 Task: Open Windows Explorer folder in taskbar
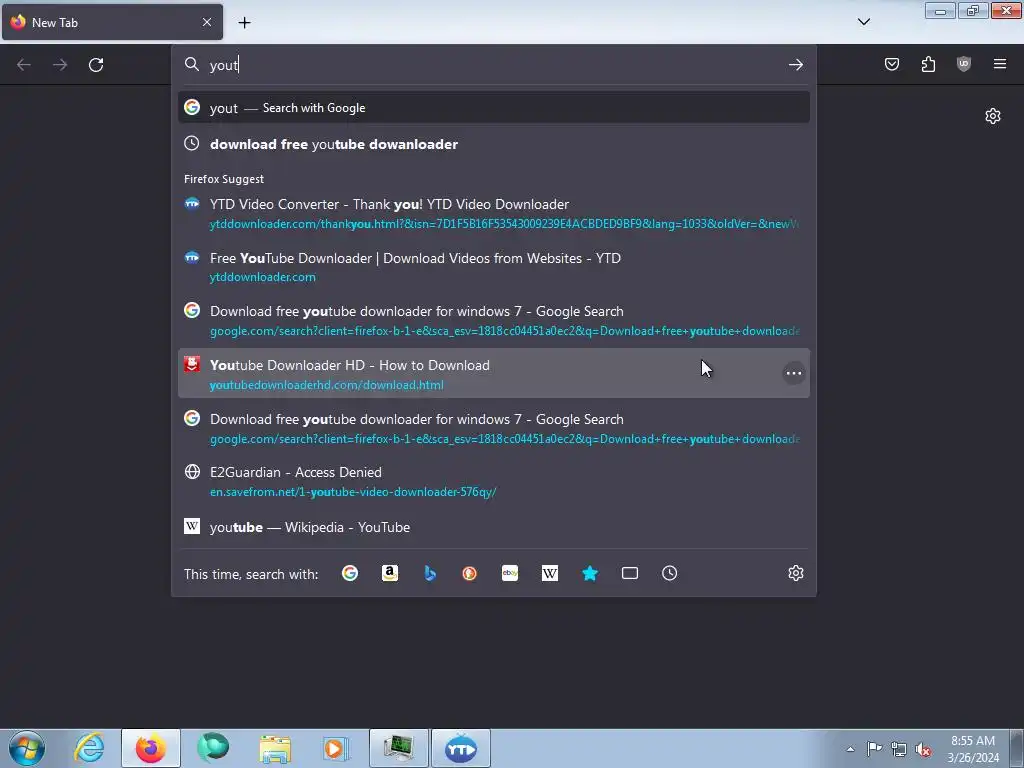coord(275,748)
